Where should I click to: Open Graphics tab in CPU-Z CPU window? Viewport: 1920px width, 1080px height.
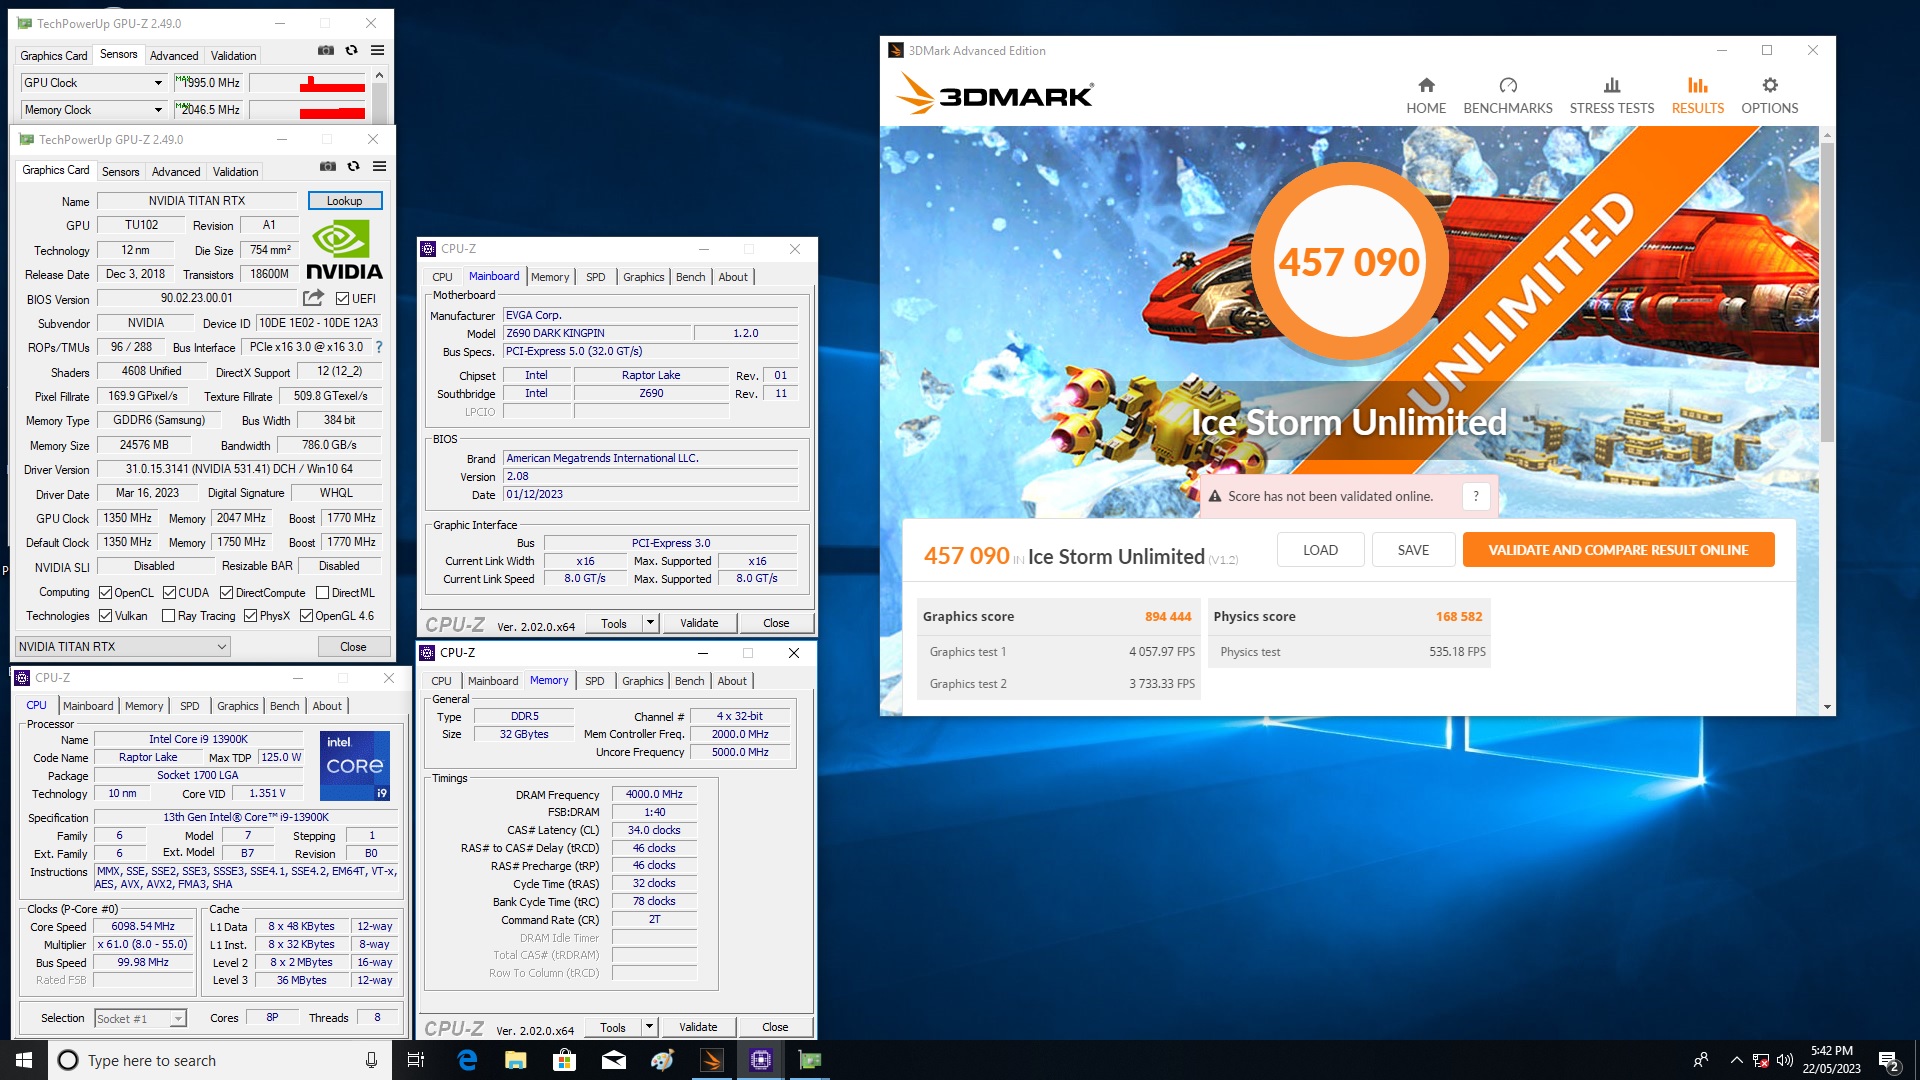pos(238,706)
